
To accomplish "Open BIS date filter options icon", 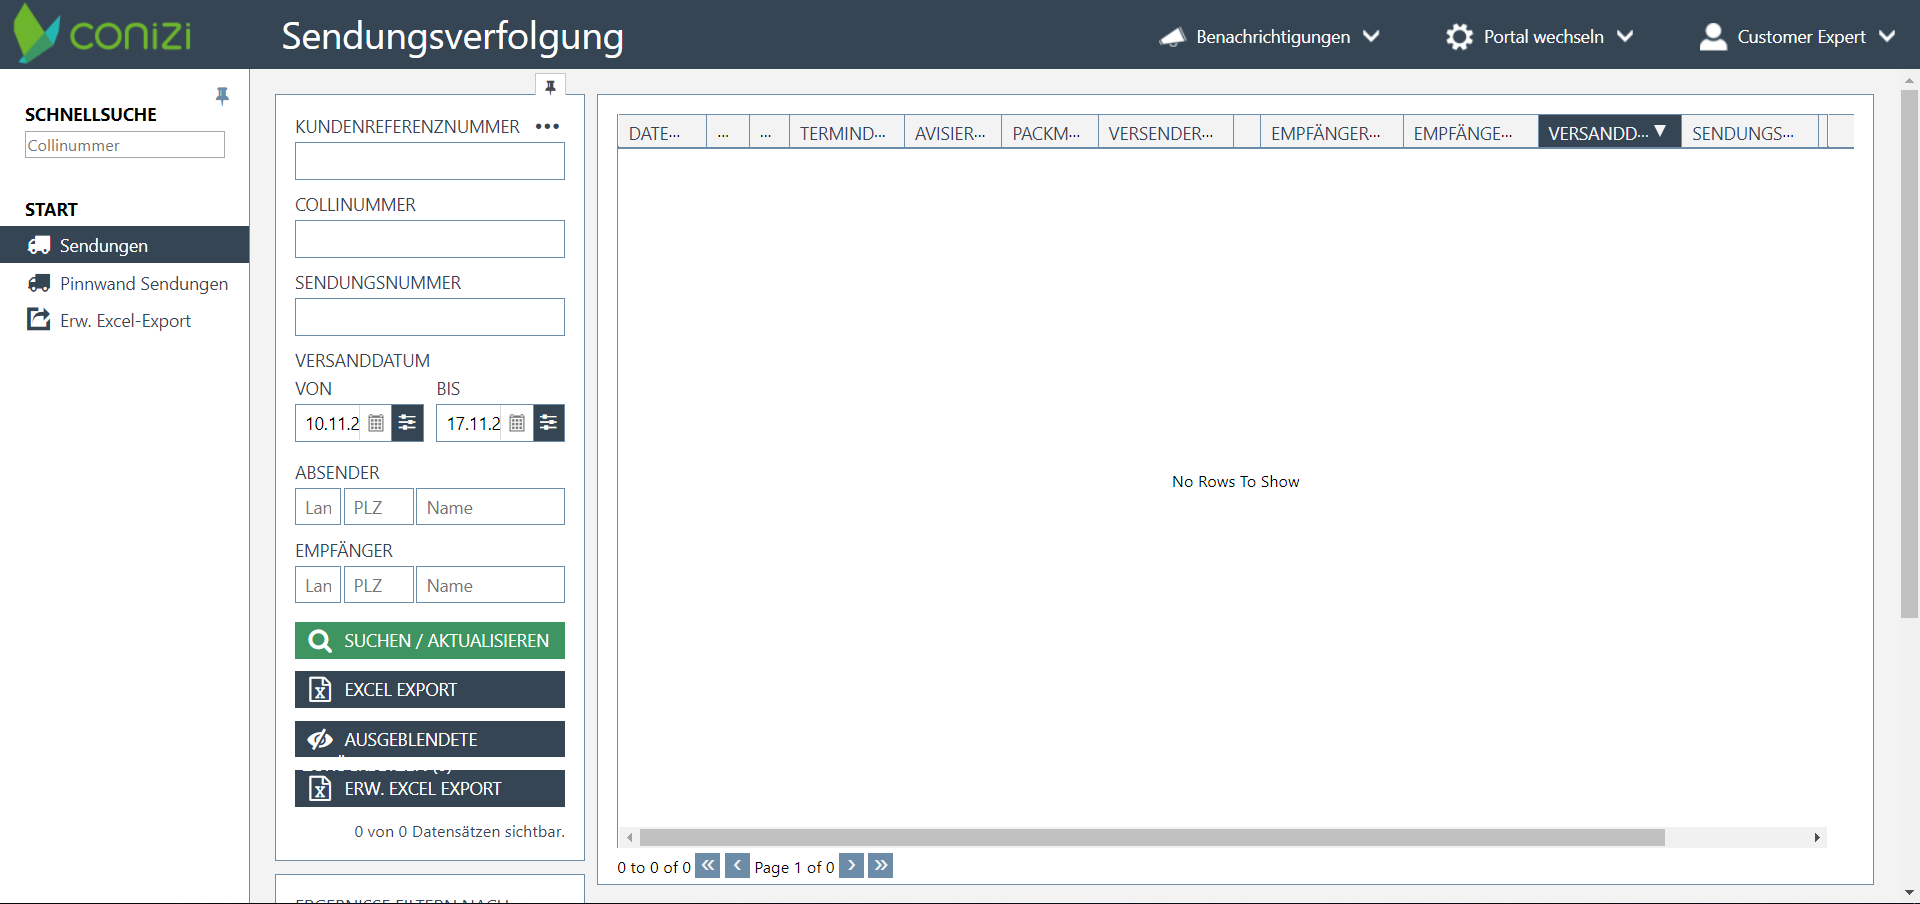I will [x=549, y=423].
